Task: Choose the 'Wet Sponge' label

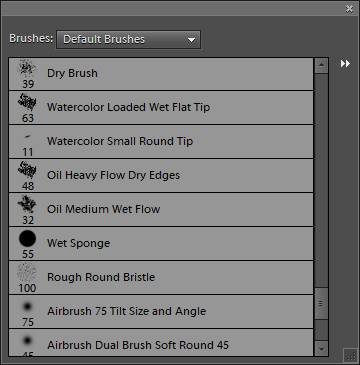Action: (78, 243)
